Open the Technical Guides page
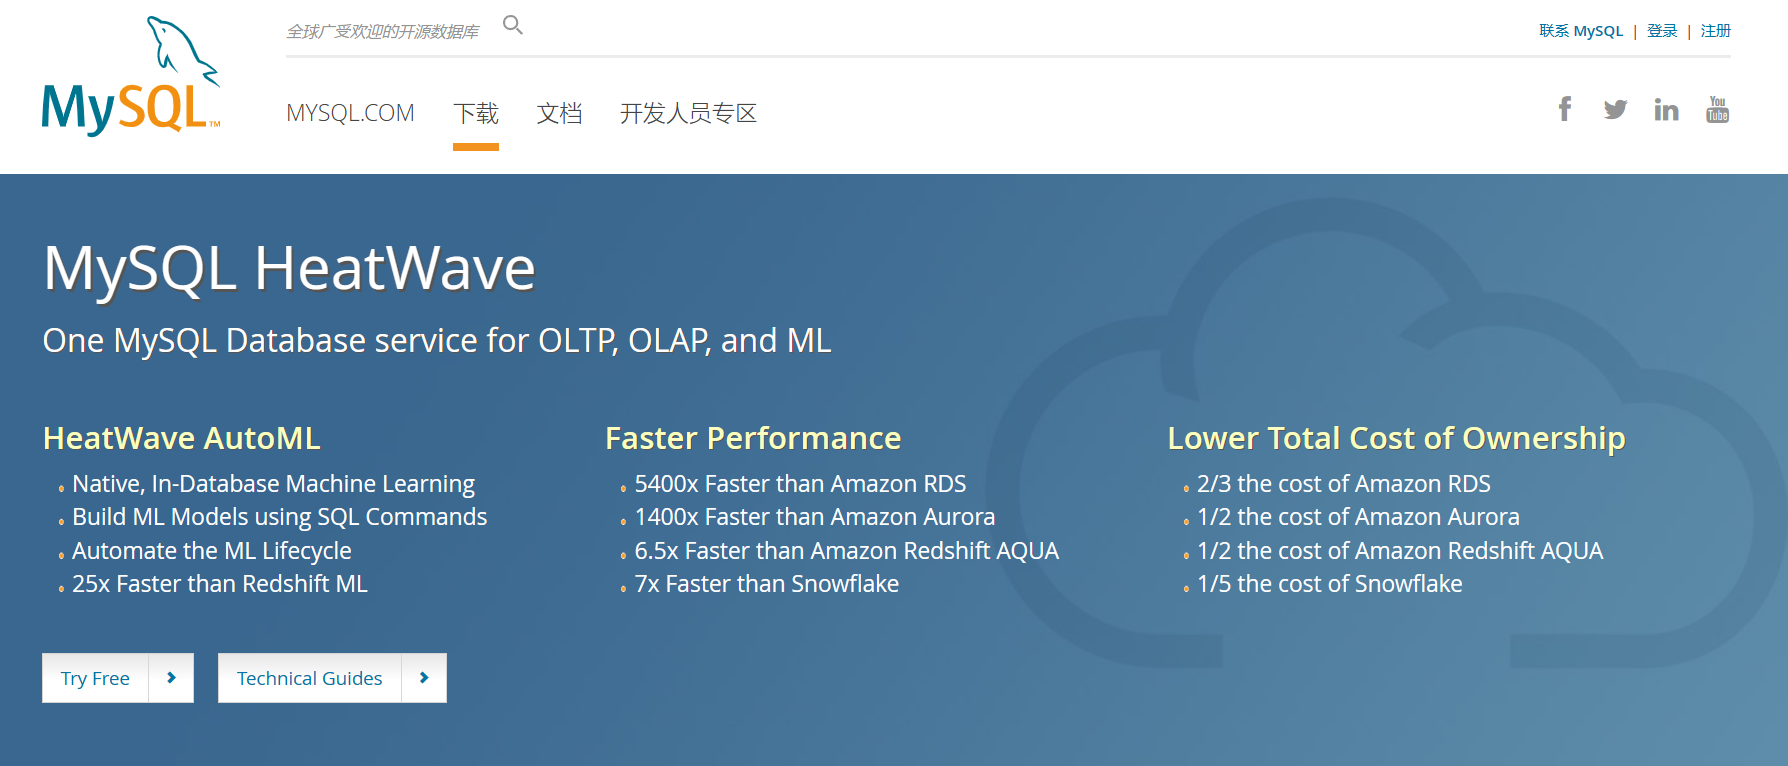Viewport: 1788px width, 766px height. click(309, 678)
